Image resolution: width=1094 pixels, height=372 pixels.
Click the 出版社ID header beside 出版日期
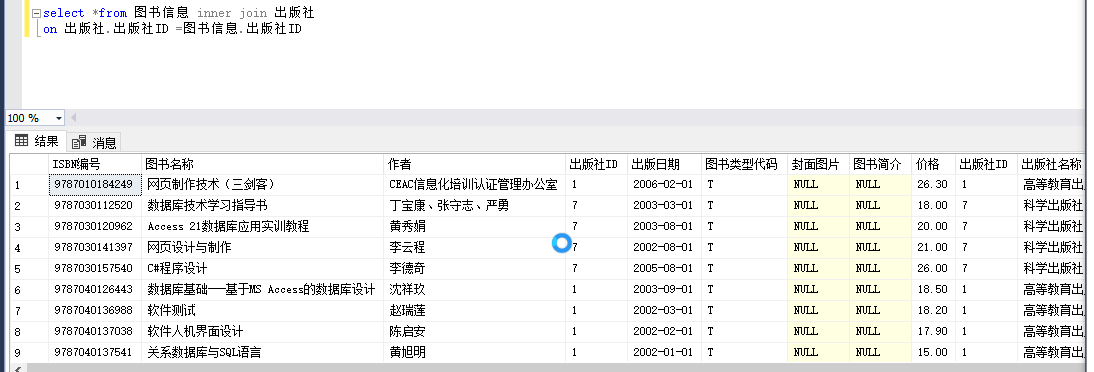coord(597,165)
